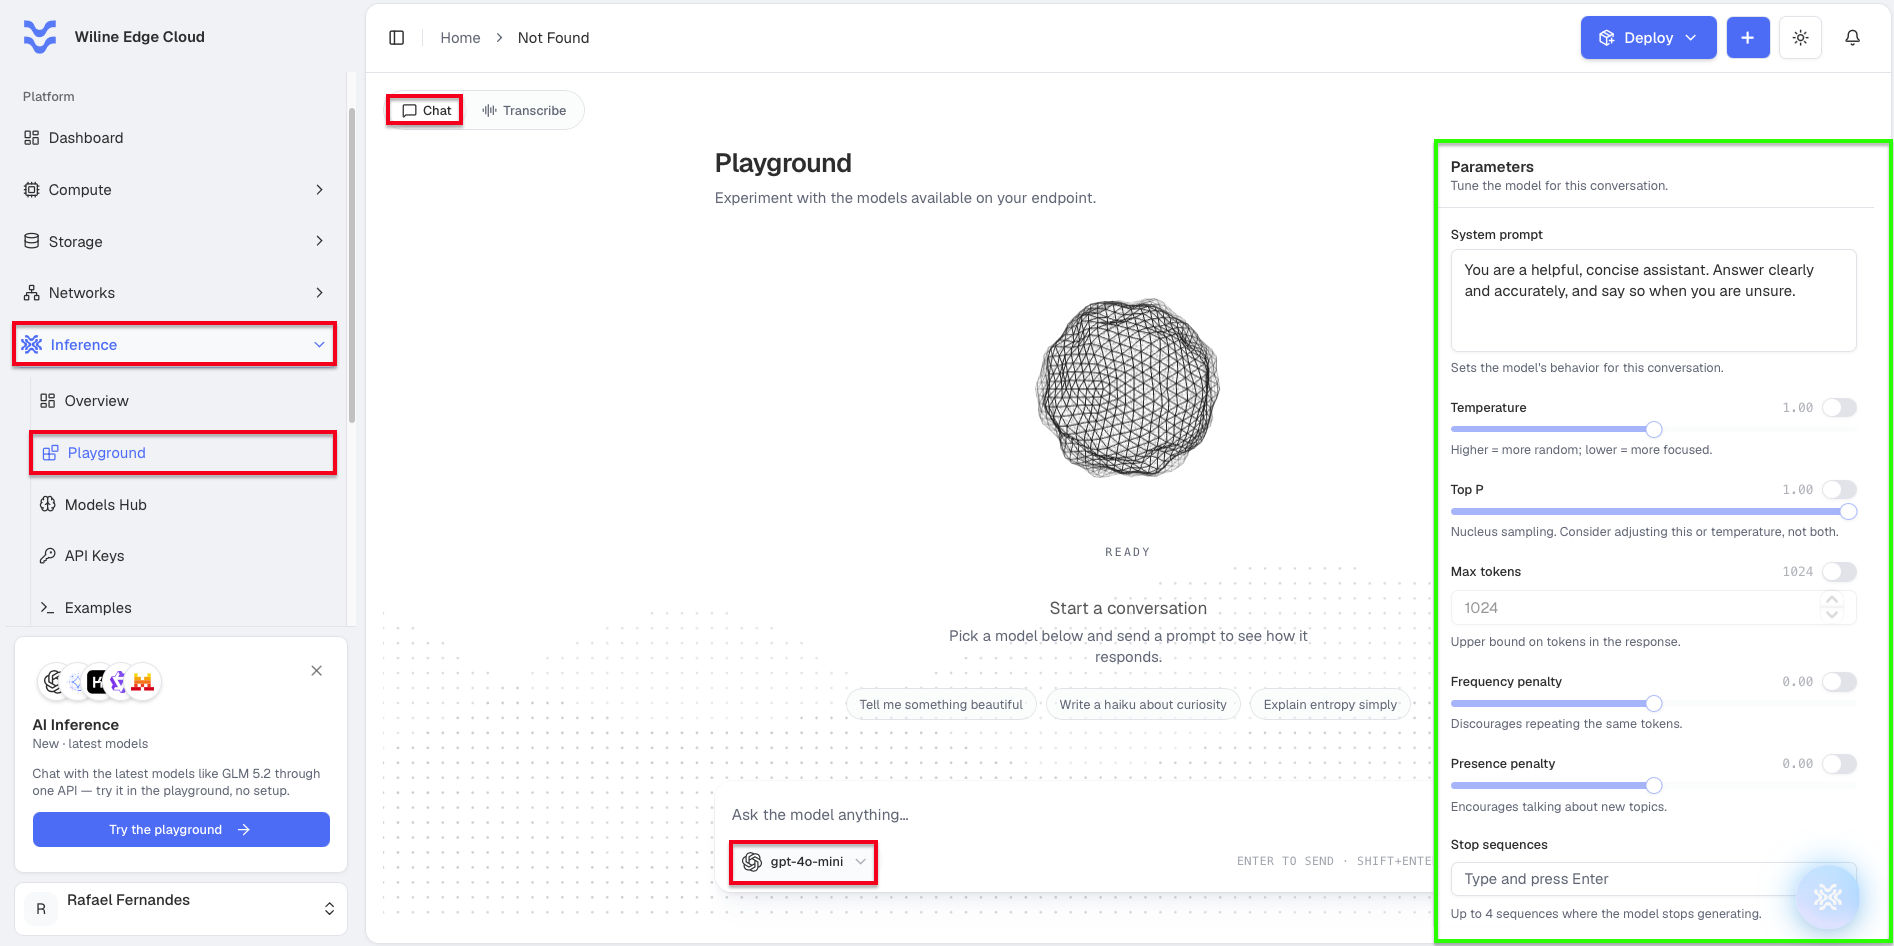Viewport: 1894px width, 946px height.
Task: Adjust the Frequency penalty slider handle
Action: 1654,703
